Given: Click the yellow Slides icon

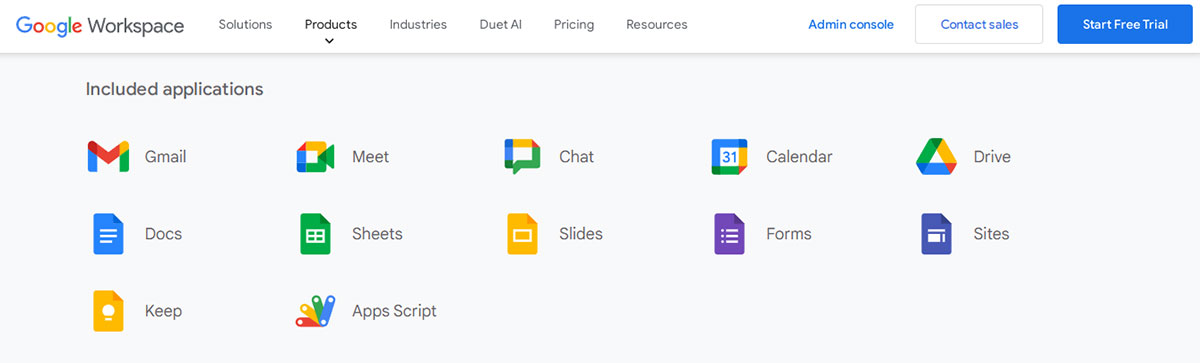Looking at the screenshot, I should coord(522,234).
